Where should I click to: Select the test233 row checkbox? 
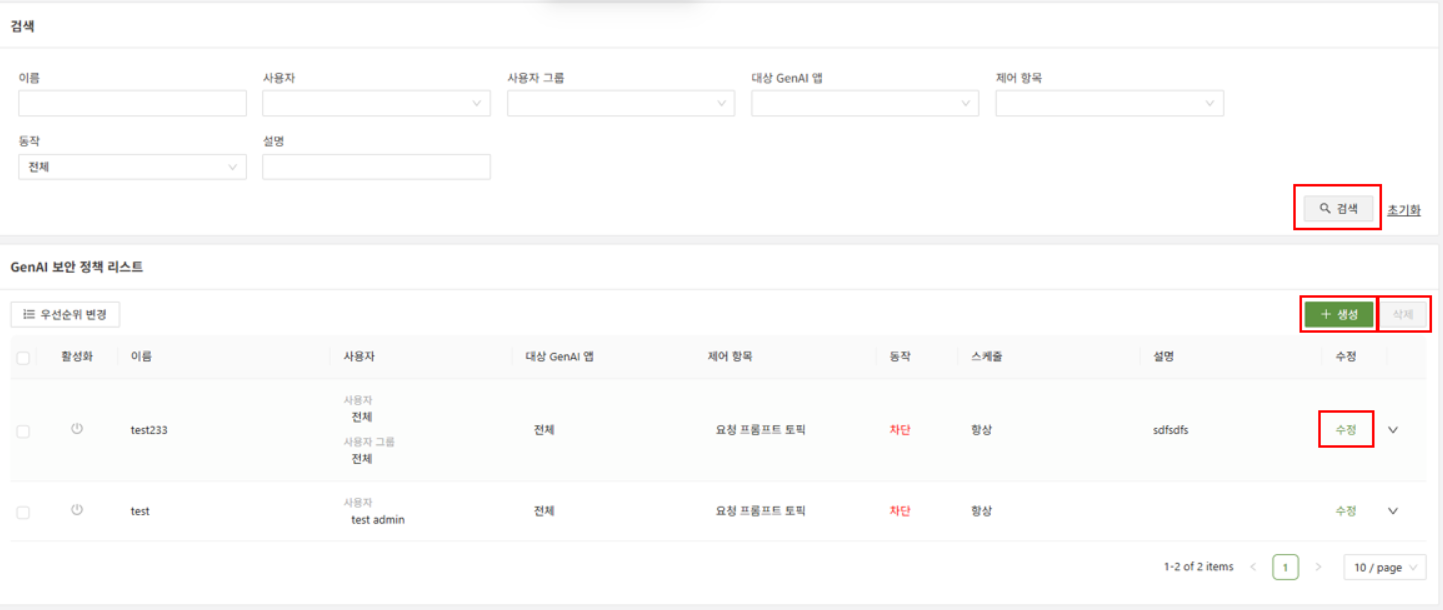(23, 431)
